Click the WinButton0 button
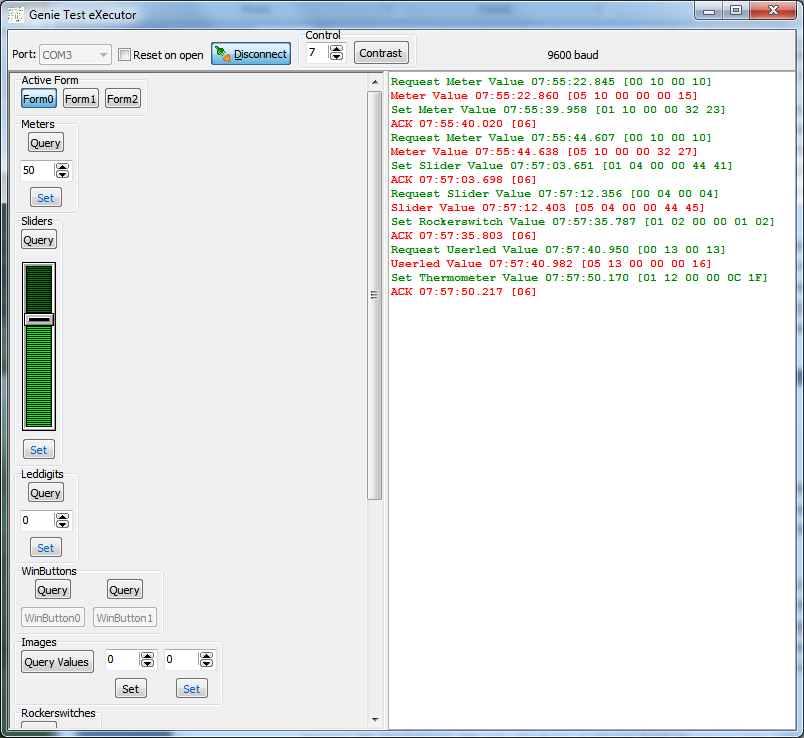The height and width of the screenshot is (738, 804). pyautogui.click(x=53, y=618)
